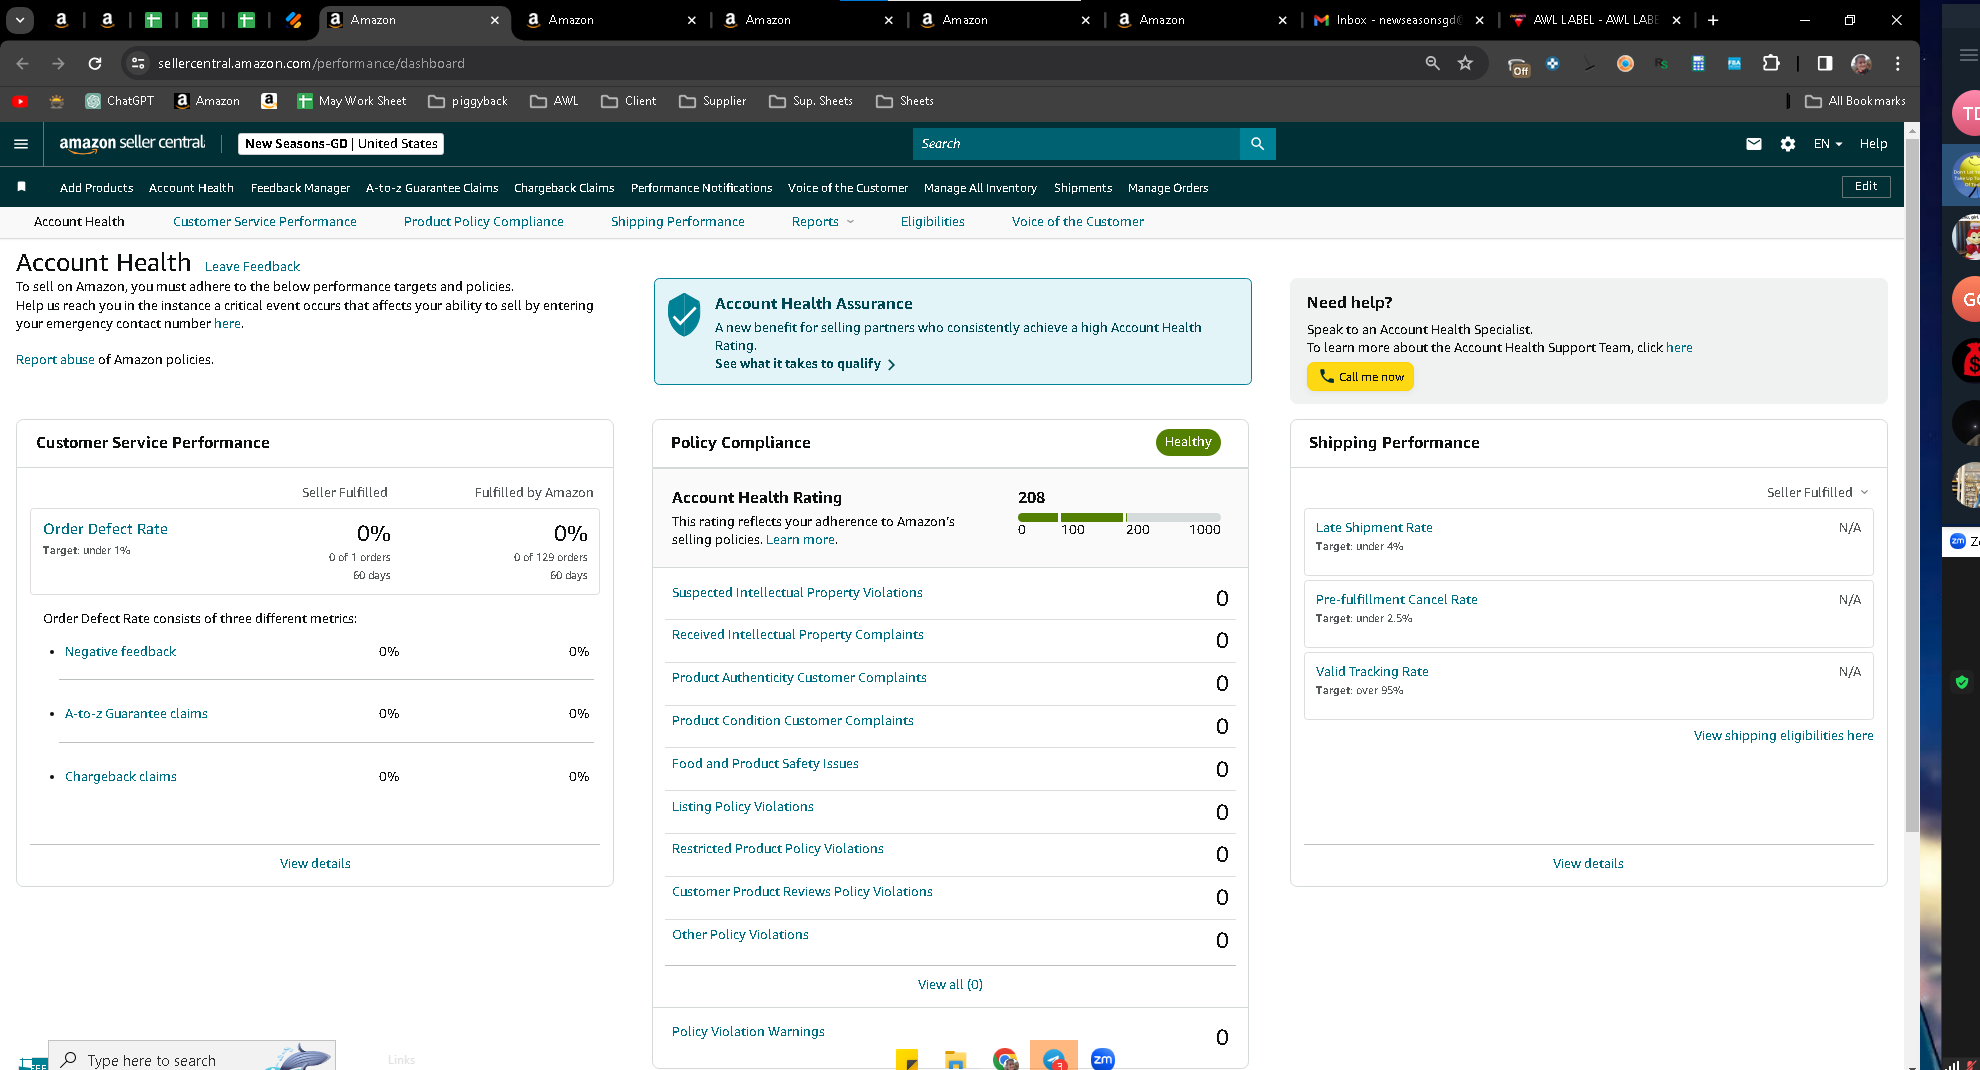Viewport: 1980px width, 1070px height.
Task: Click the Seller Central search field
Action: (x=1076, y=144)
